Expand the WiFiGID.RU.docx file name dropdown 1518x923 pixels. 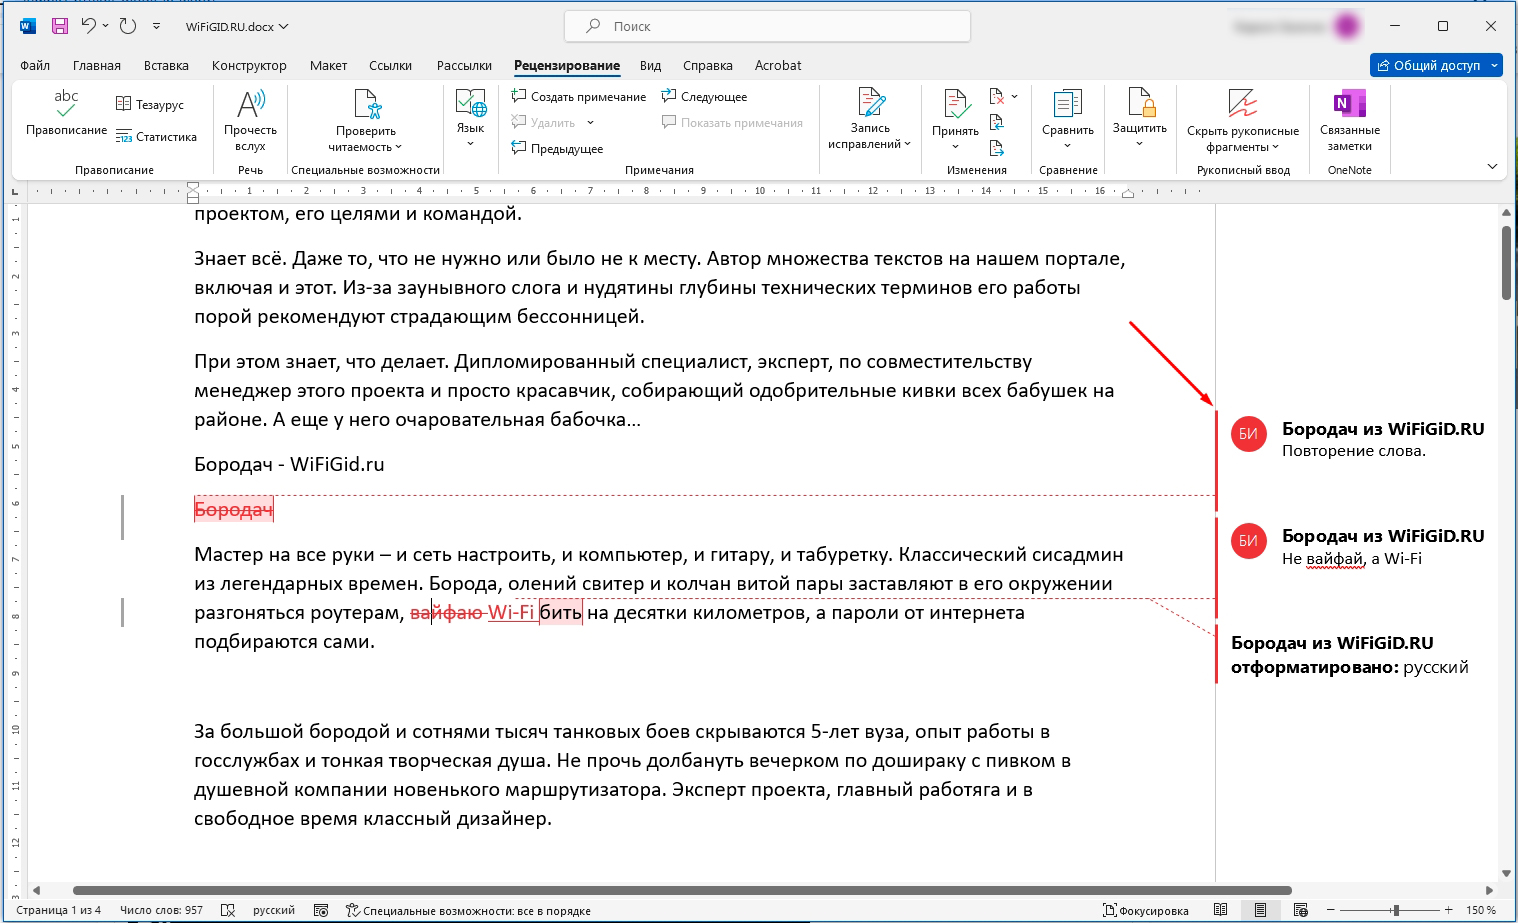[x=284, y=27]
